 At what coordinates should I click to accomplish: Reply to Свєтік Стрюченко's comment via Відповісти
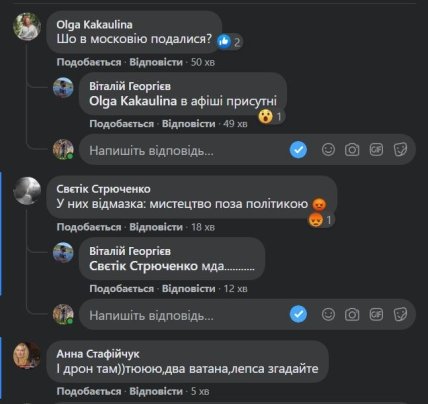(x=156, y=227)
